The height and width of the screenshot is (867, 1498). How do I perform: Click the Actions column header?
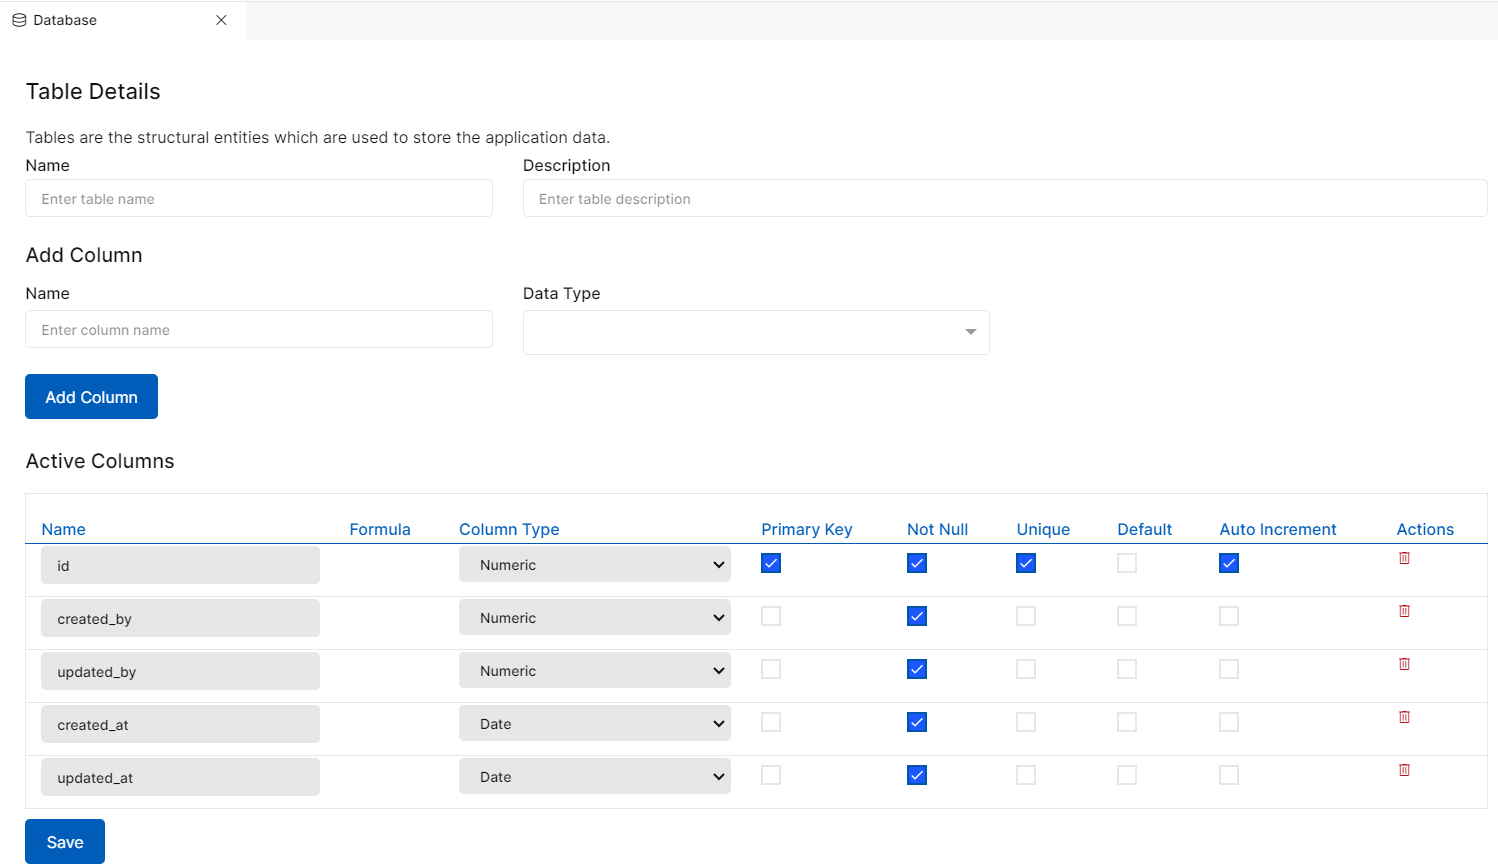1425,529
